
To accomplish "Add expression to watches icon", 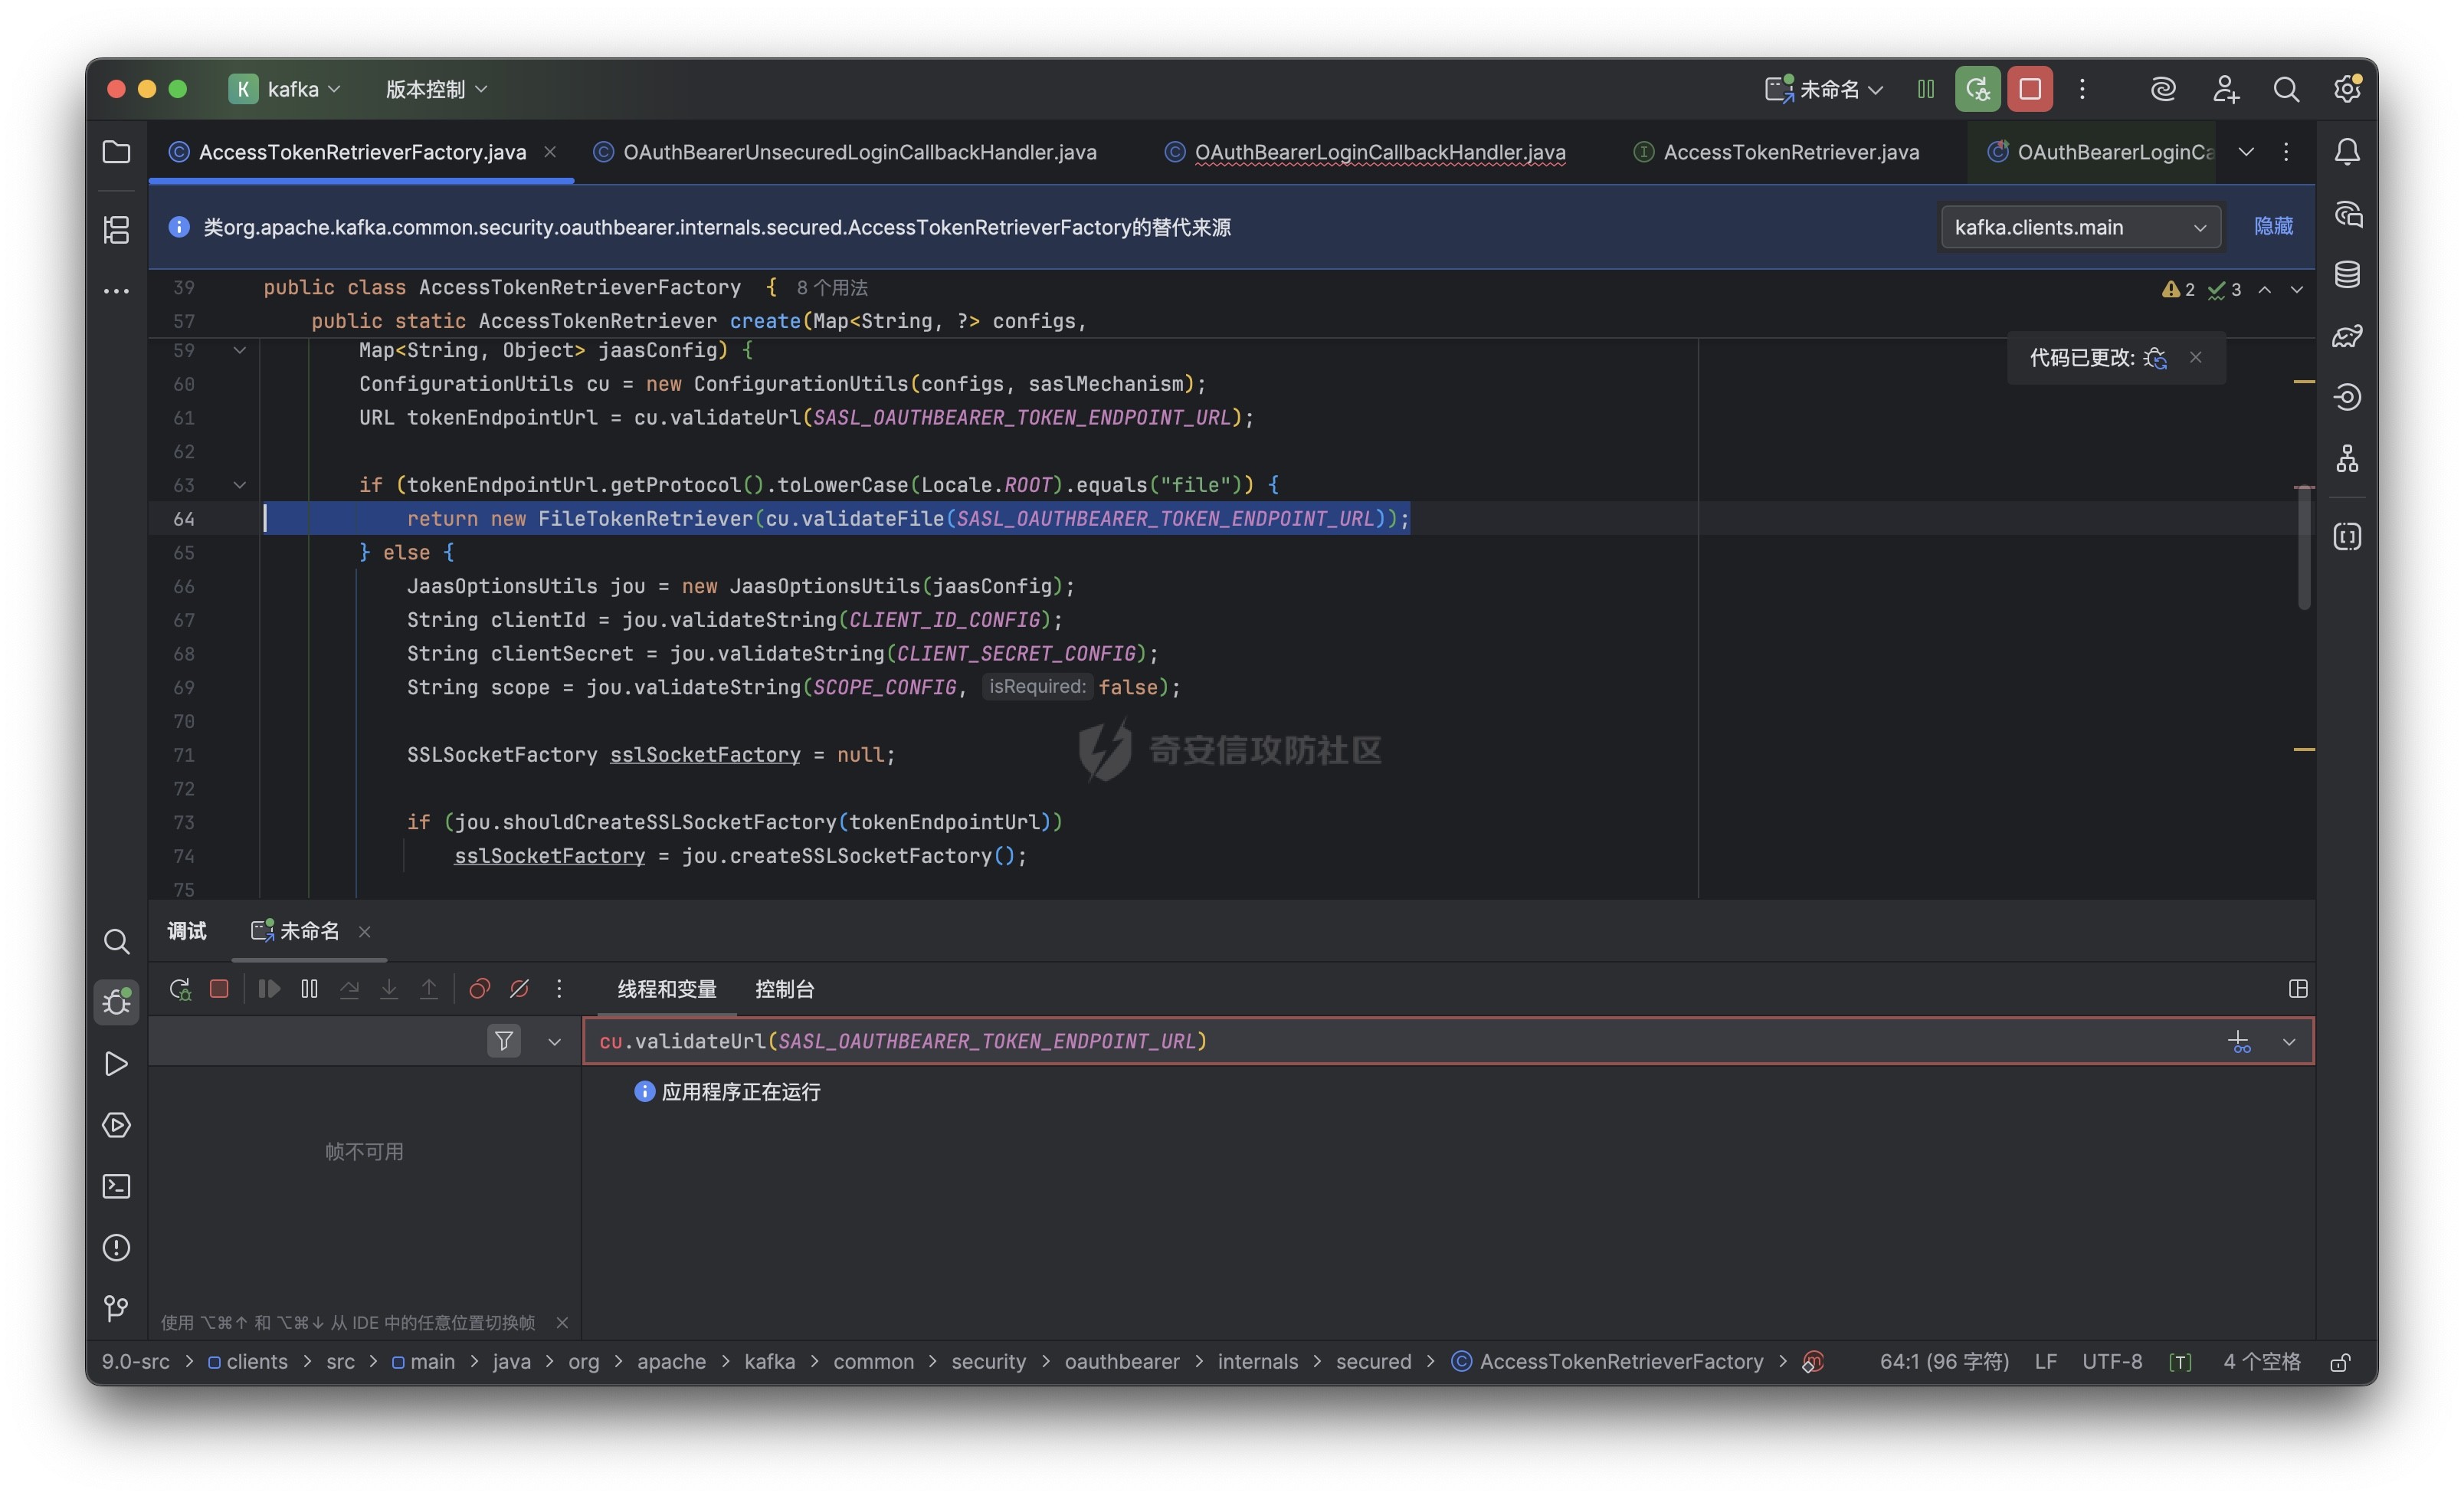I will point(2239,1041).
